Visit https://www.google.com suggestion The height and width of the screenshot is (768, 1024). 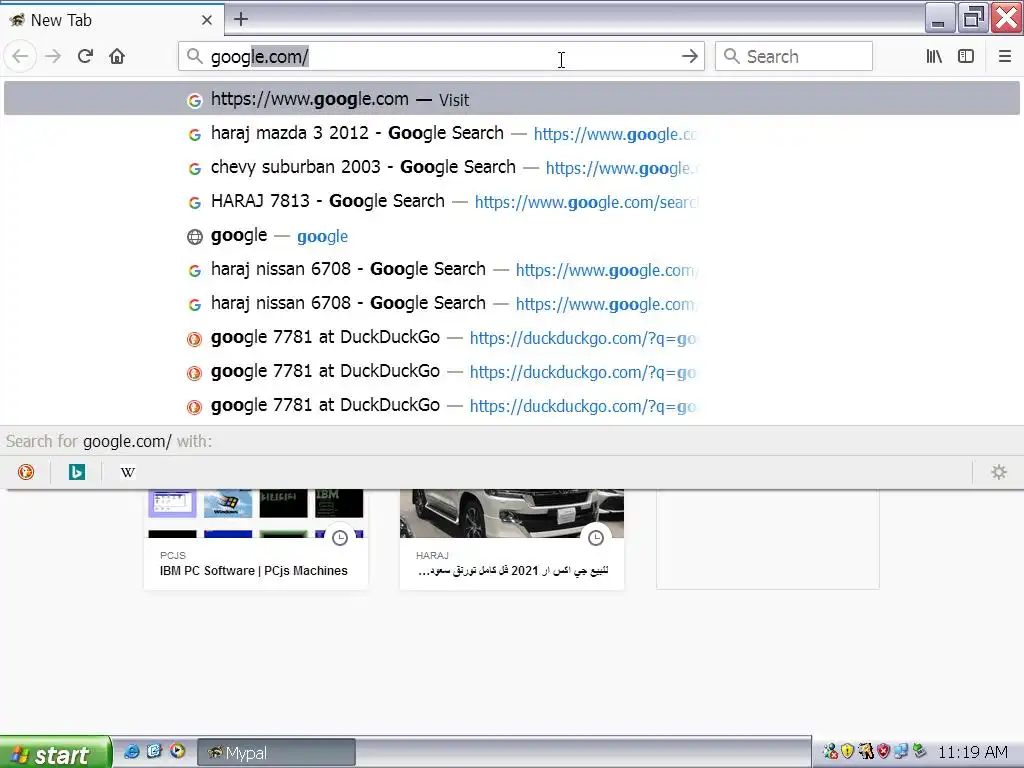[x=512, y=99]
